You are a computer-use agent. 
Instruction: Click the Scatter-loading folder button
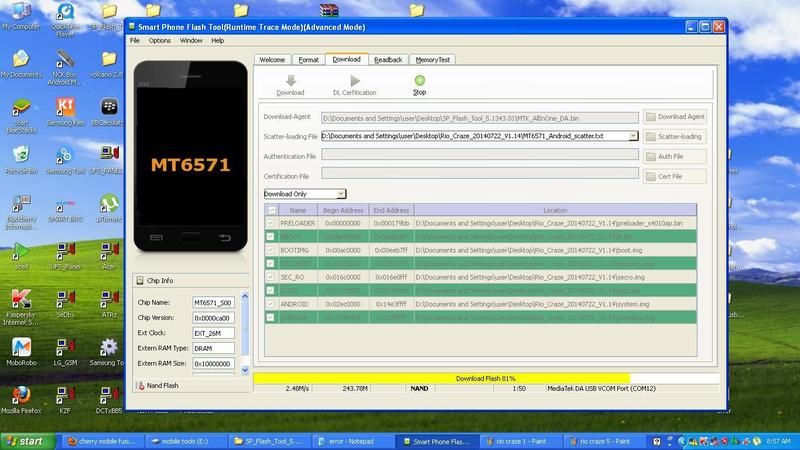[x=674, y=137]
